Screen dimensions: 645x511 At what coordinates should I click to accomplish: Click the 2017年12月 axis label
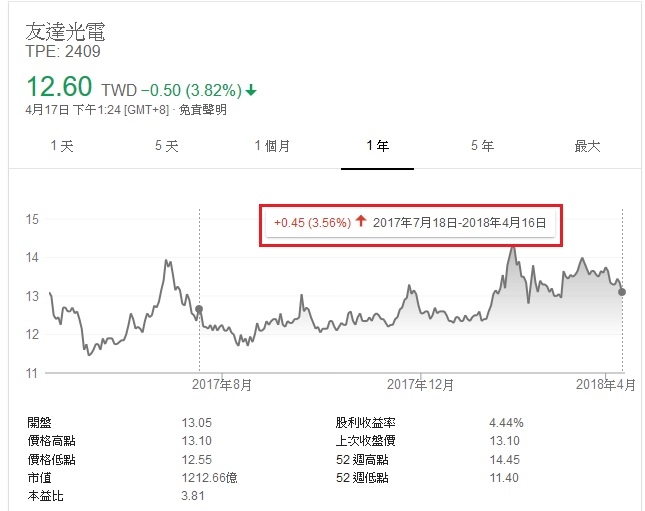point(420,385)
